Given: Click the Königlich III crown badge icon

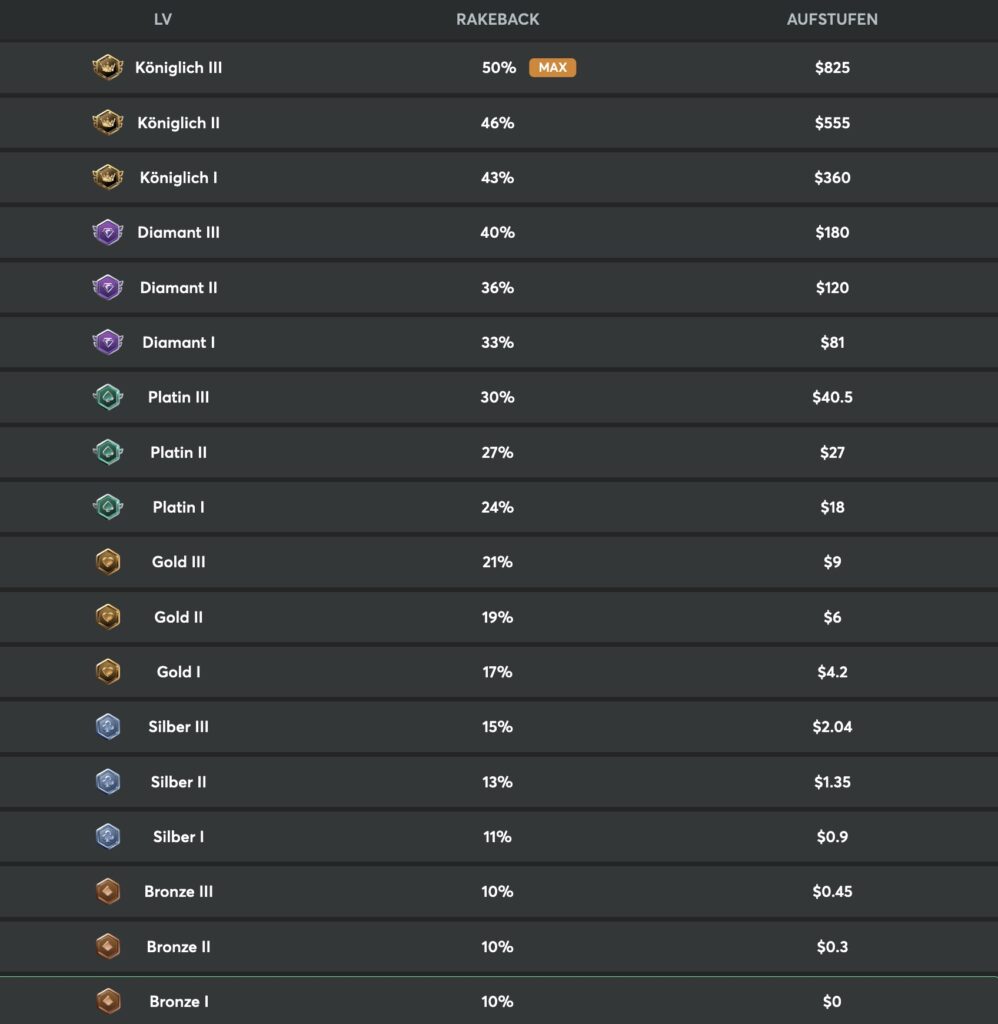Looking at the screenshot, I should pyautogui.click(x=108, y=68).
